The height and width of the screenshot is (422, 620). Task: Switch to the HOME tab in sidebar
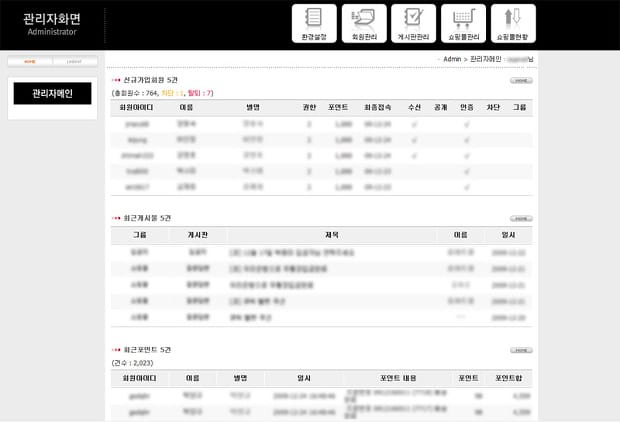30,62
